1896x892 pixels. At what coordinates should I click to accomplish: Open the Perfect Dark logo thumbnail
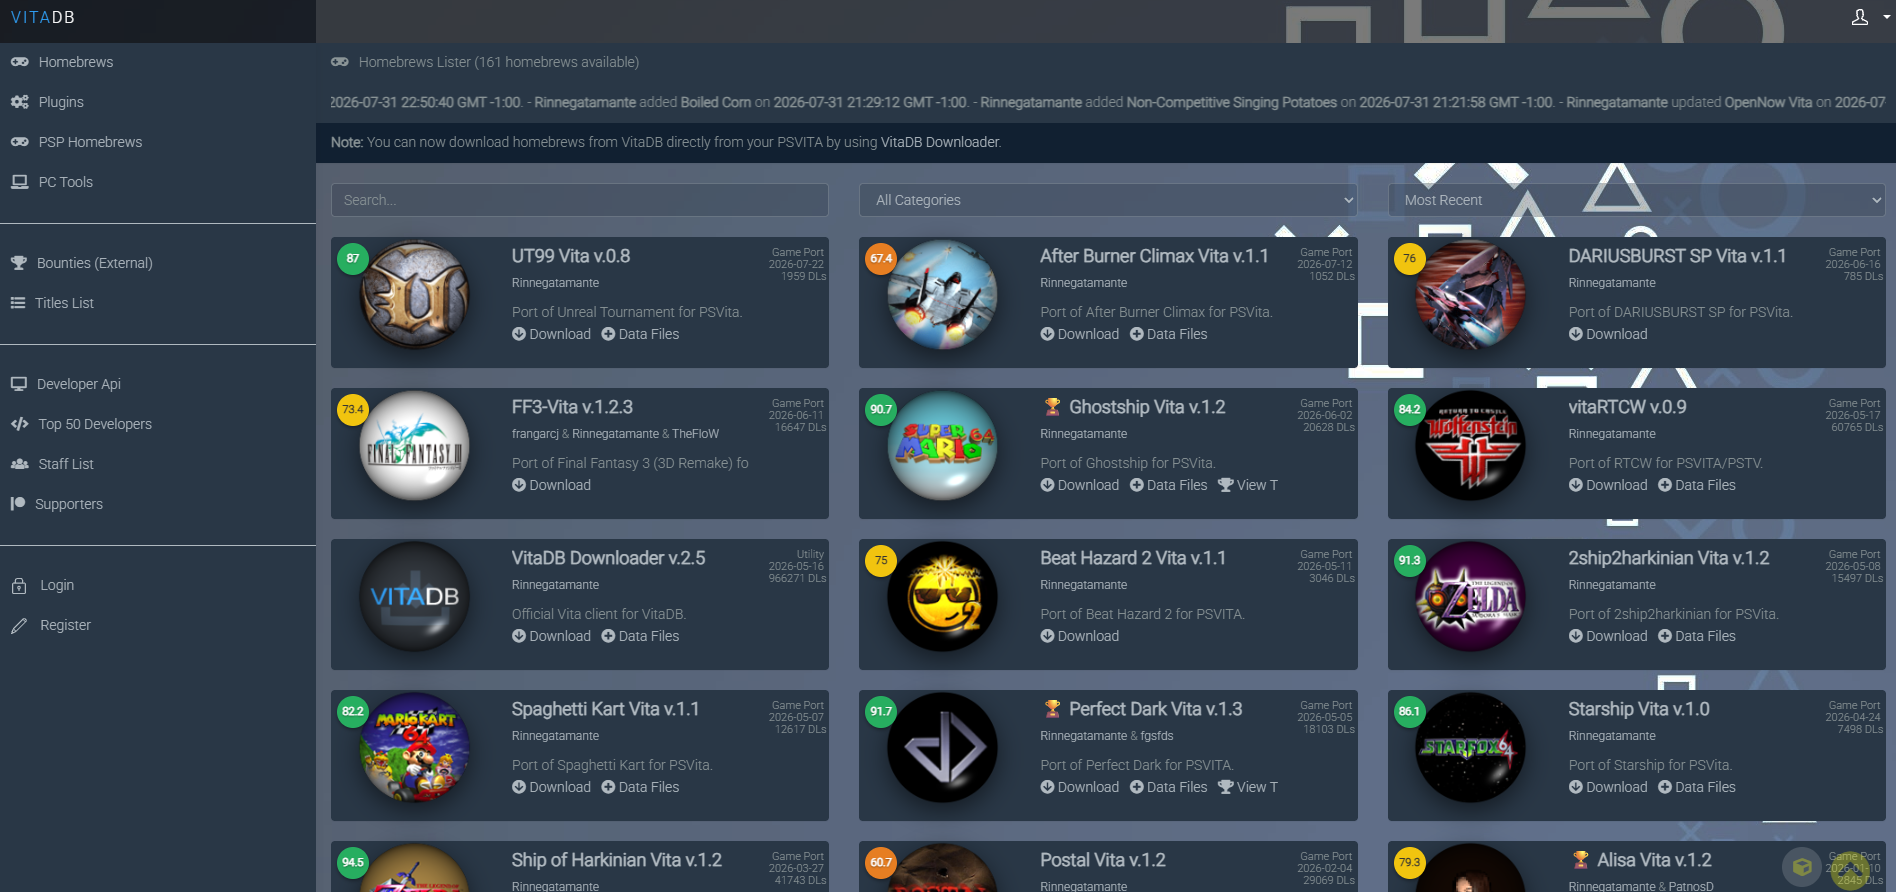pyautogui.click(x=942, y=747)
